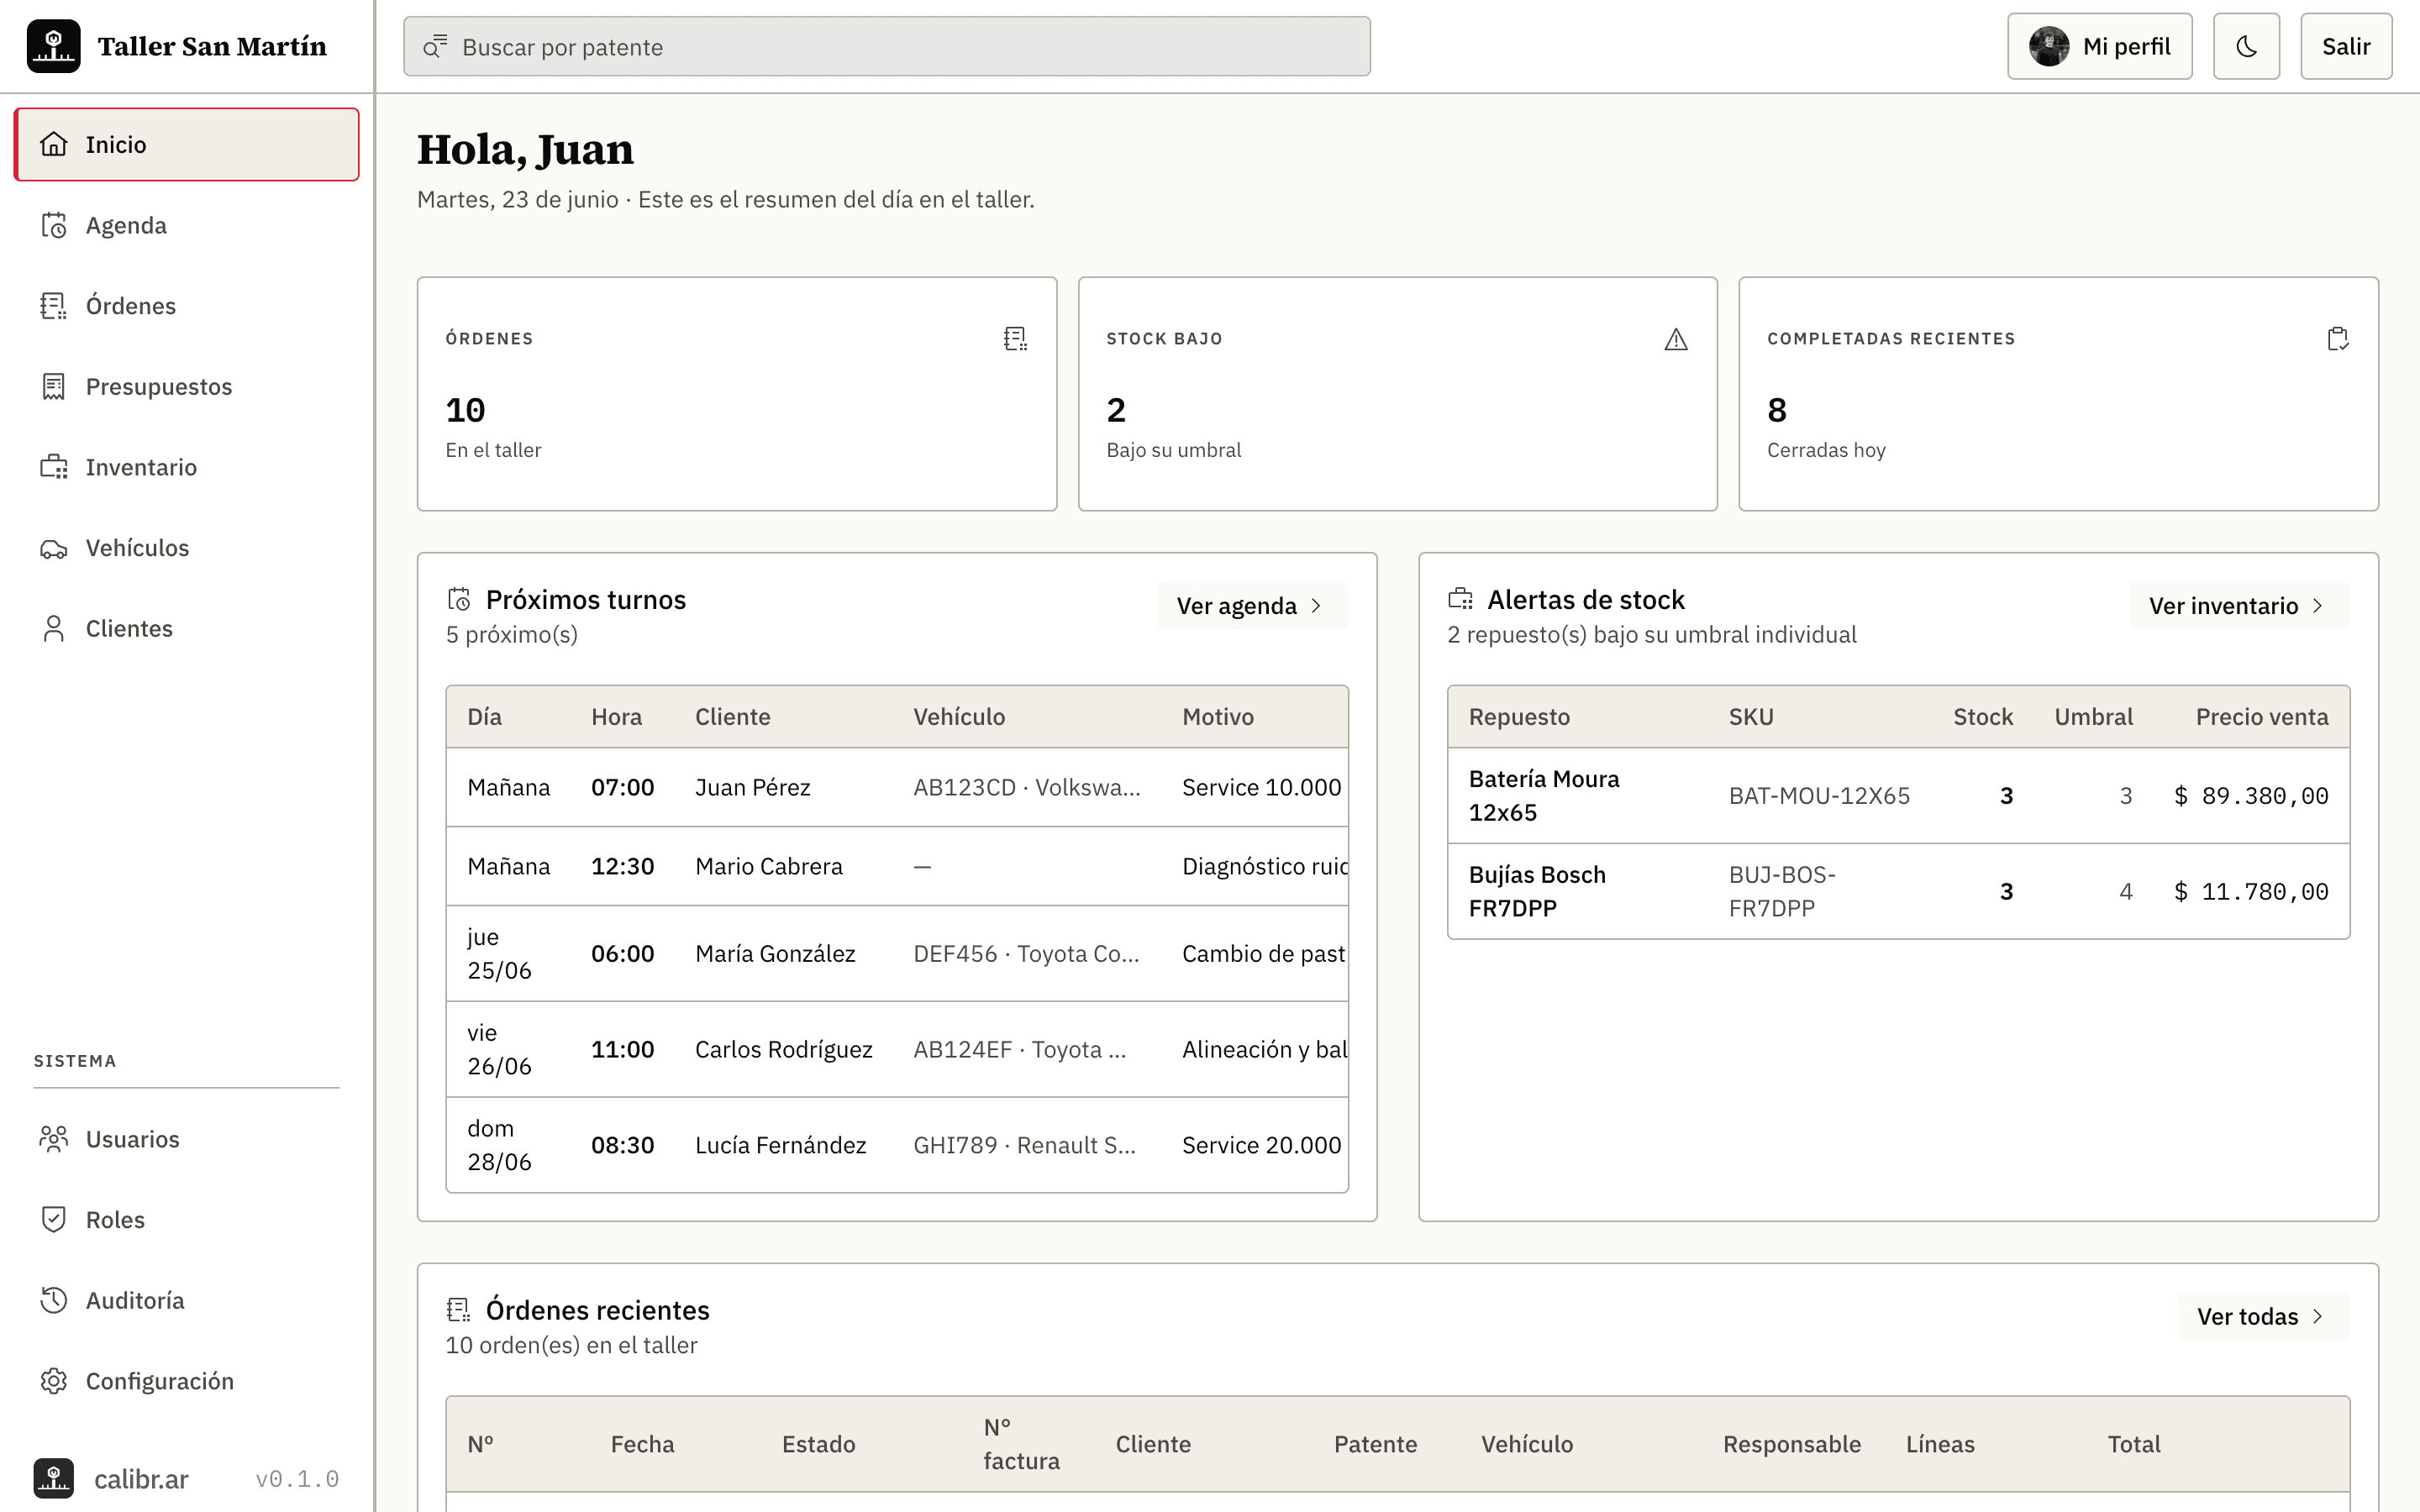Click the Stock bajo warning triangle icon
Viewport: 2420px width, 1512px height.
pyautogui.click(x=1676, y=339)
